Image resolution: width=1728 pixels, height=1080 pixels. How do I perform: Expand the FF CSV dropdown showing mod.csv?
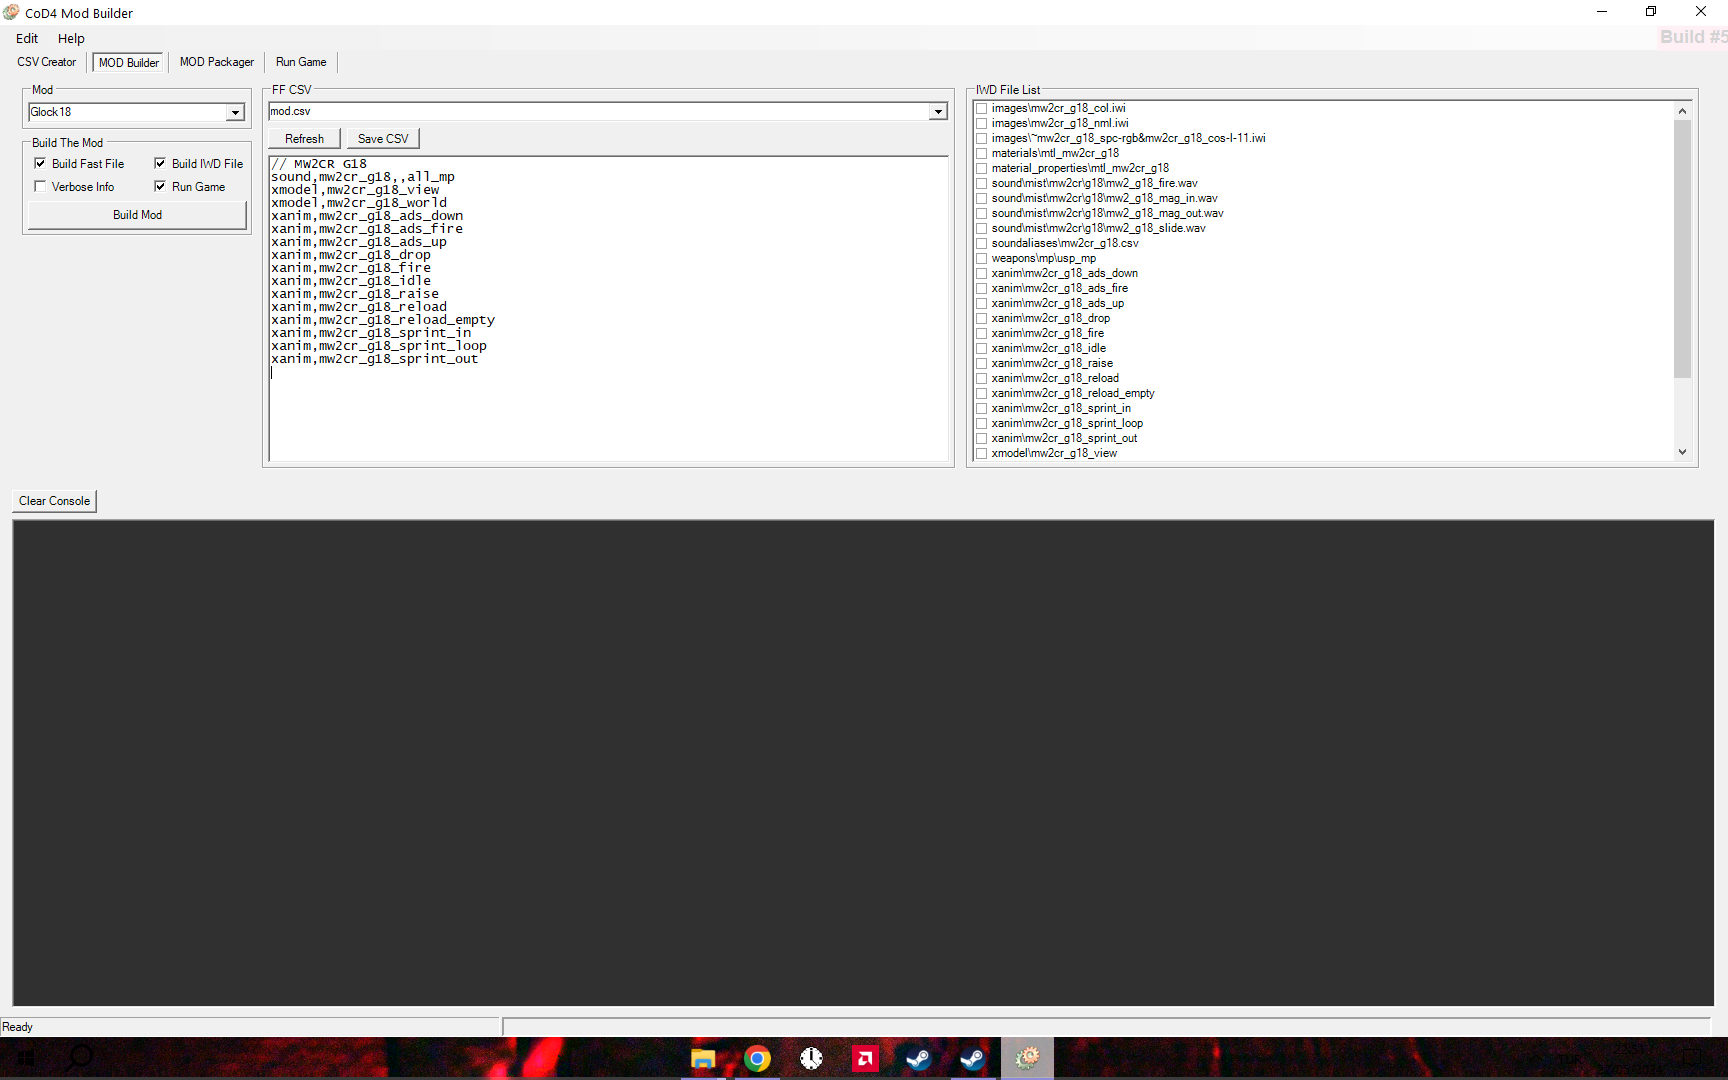938,111
